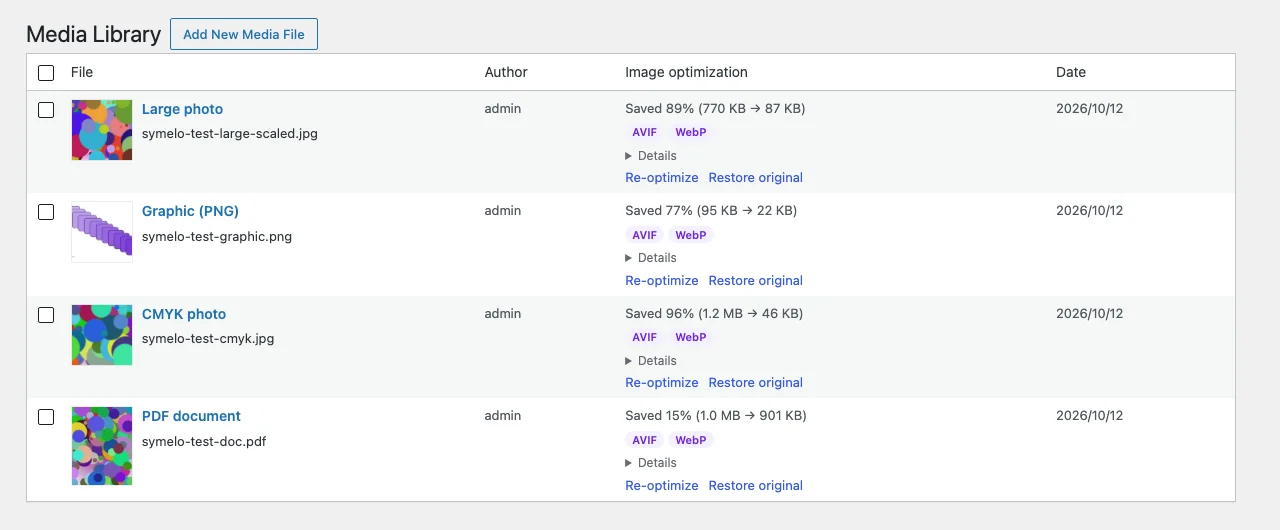Click filename symelo-test-doc.pdf
The image size is (1280, 530).
204,441
